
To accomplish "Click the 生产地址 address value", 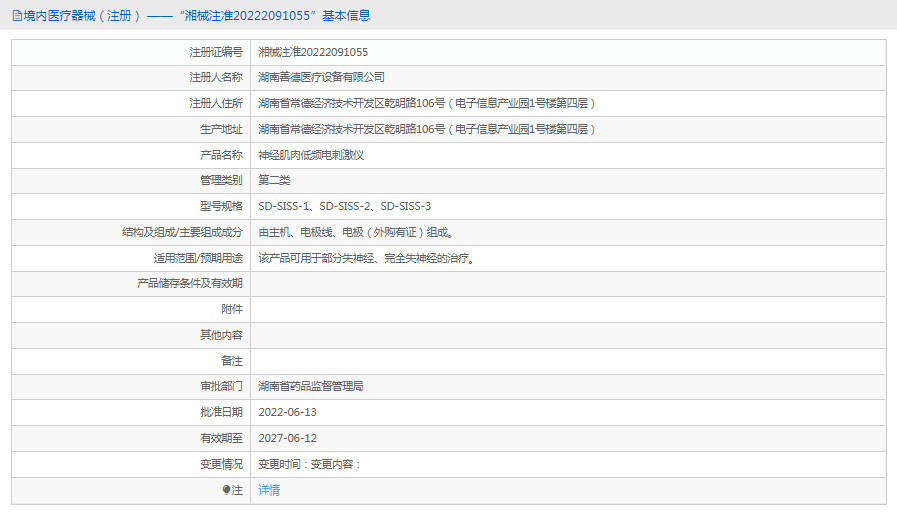I will tap(427, 129).
